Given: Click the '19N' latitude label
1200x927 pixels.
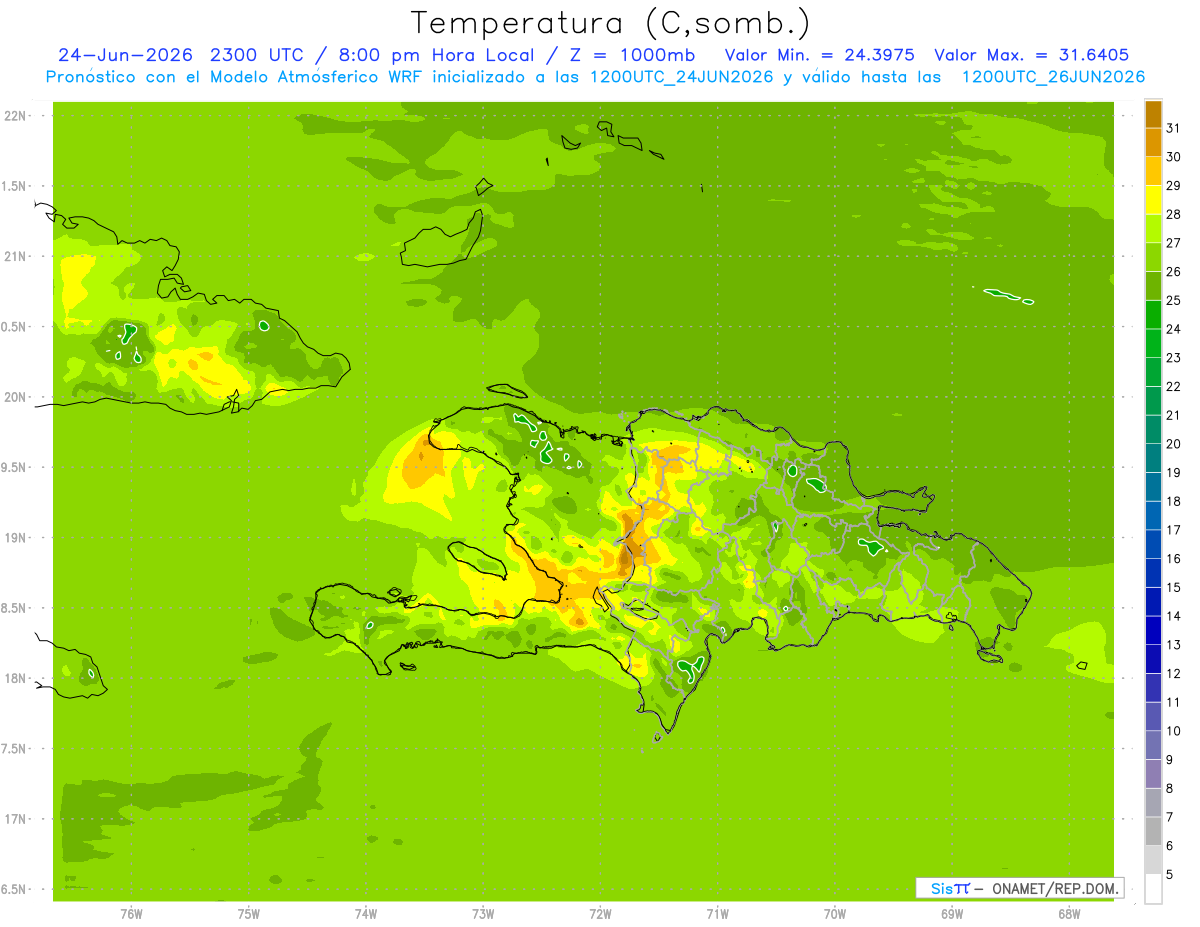Looking at the screenshot, I should (x=15, y=538).
